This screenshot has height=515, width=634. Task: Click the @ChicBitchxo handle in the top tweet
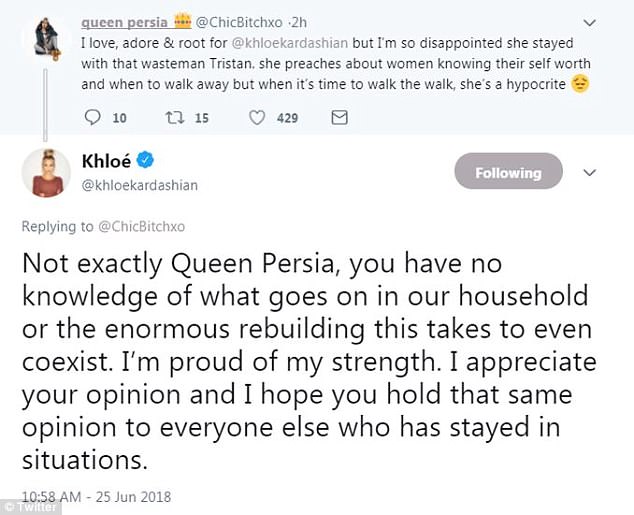point(240,22)
